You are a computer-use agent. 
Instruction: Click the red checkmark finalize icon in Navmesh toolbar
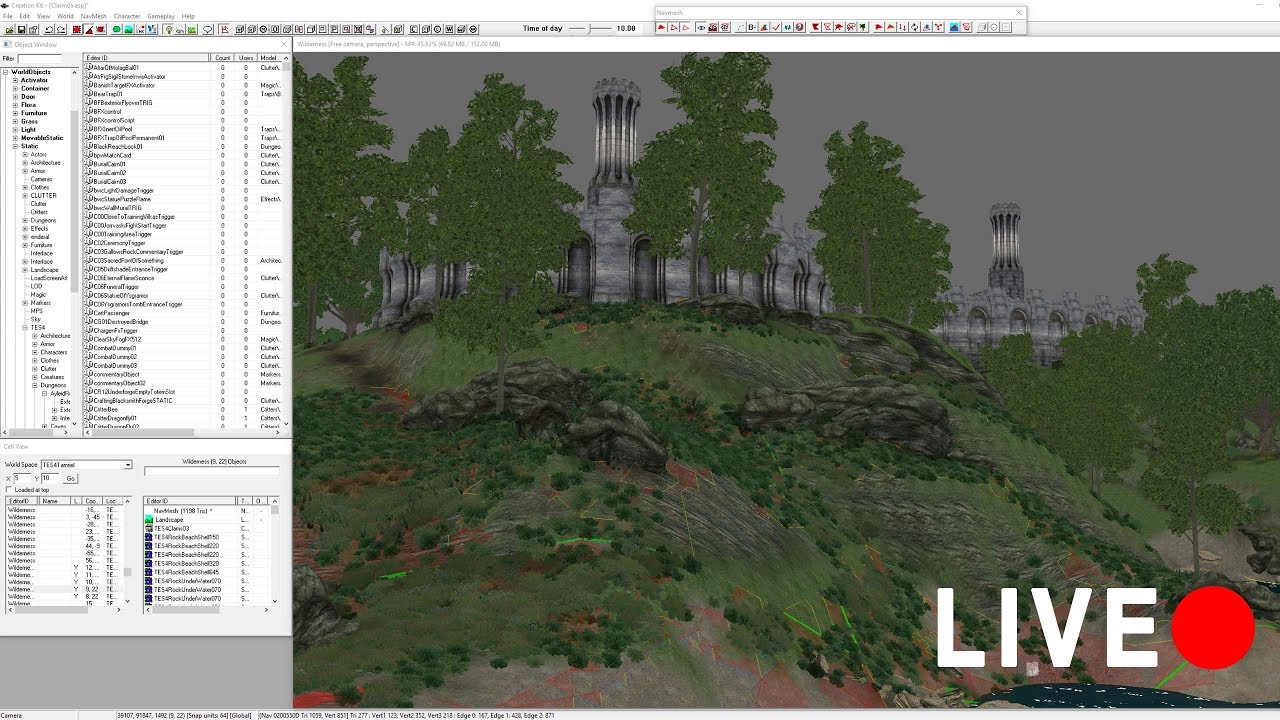tap(776, 27)
